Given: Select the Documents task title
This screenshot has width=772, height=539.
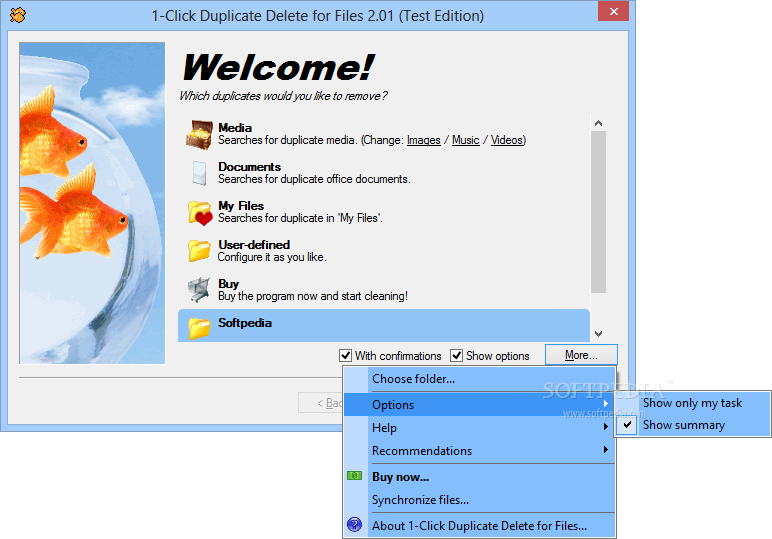Looking at the screenshot, I should pos(250,167).
